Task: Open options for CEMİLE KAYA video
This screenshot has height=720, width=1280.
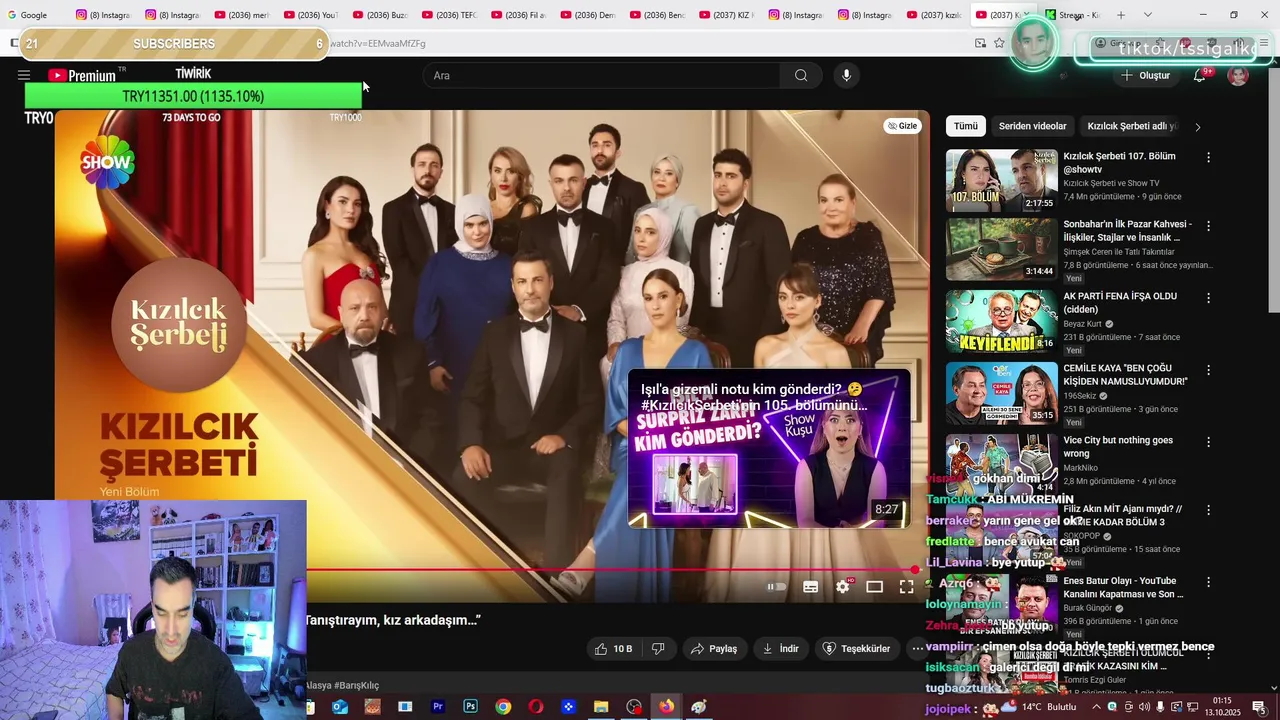Action: coord(1208,370)
